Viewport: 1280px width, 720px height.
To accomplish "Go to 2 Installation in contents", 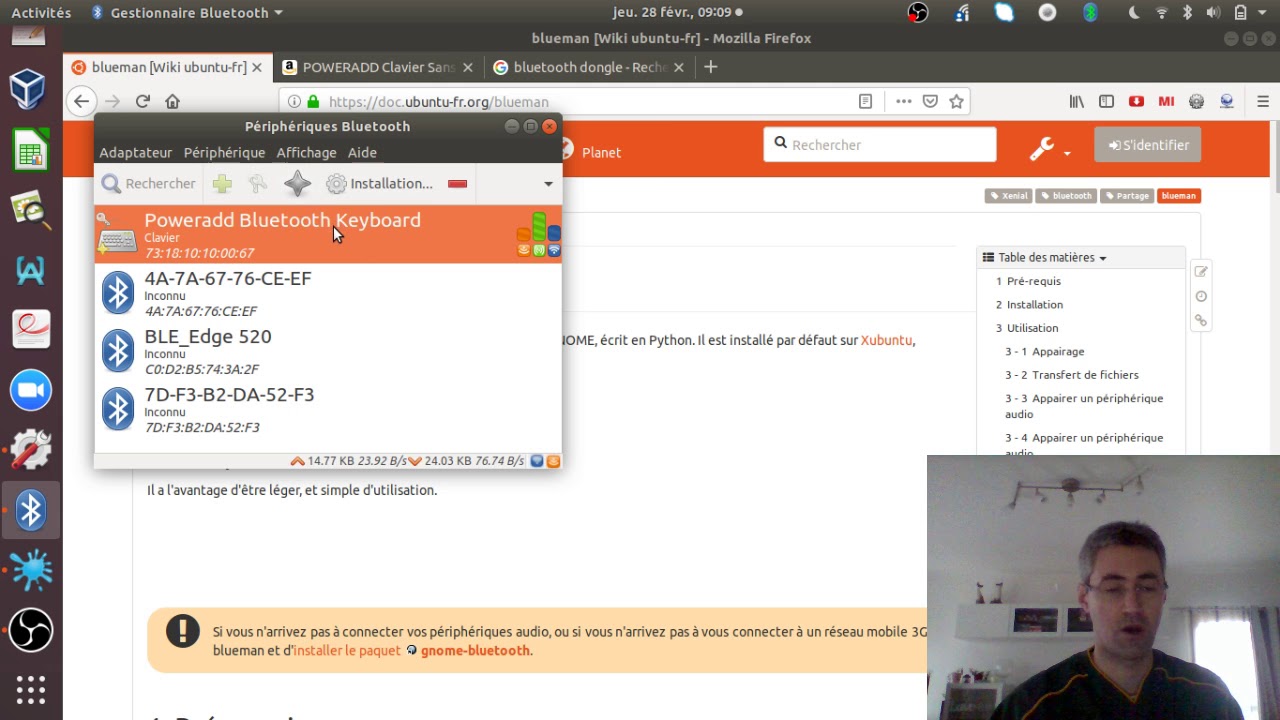I will pyautogui.click(x=1029, y=305).
